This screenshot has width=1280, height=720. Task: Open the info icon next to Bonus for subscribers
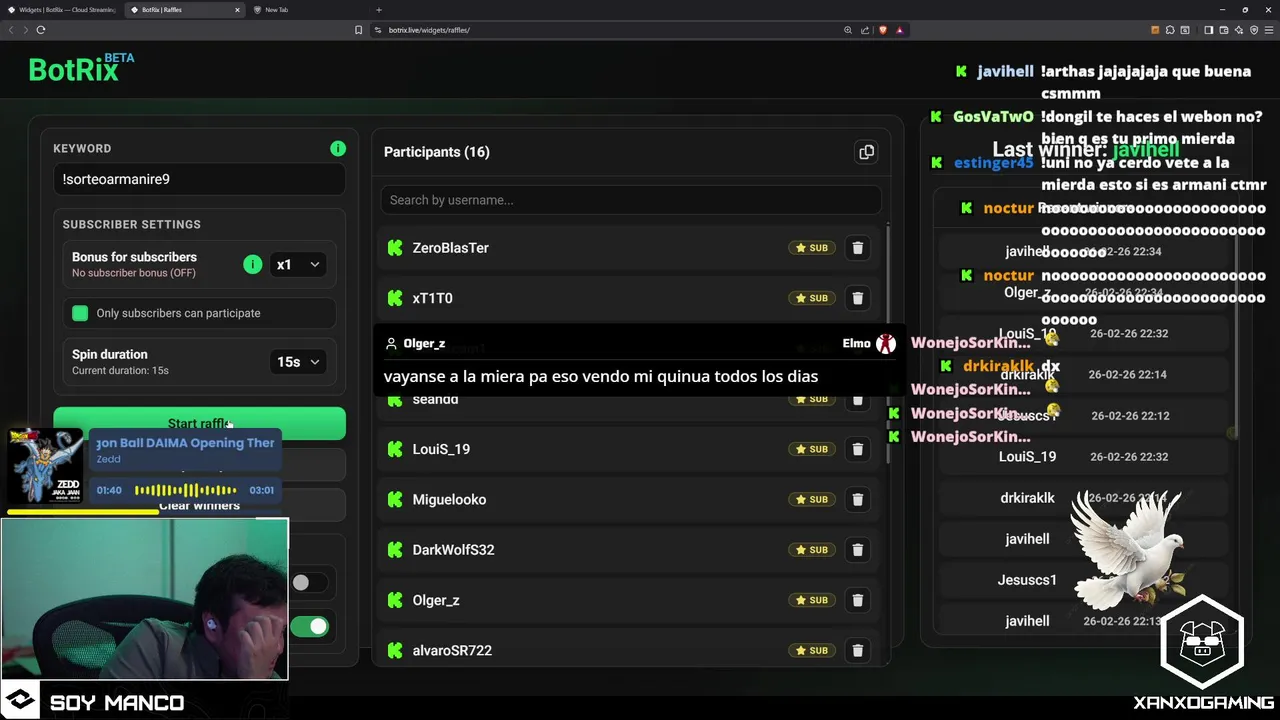pos(252,264)
